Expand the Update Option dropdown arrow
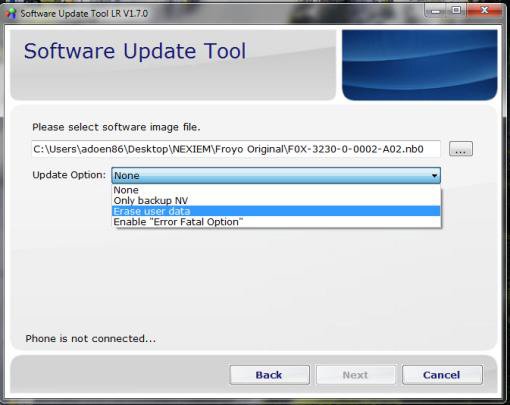510x405 pixels. (x=434, y=175)
